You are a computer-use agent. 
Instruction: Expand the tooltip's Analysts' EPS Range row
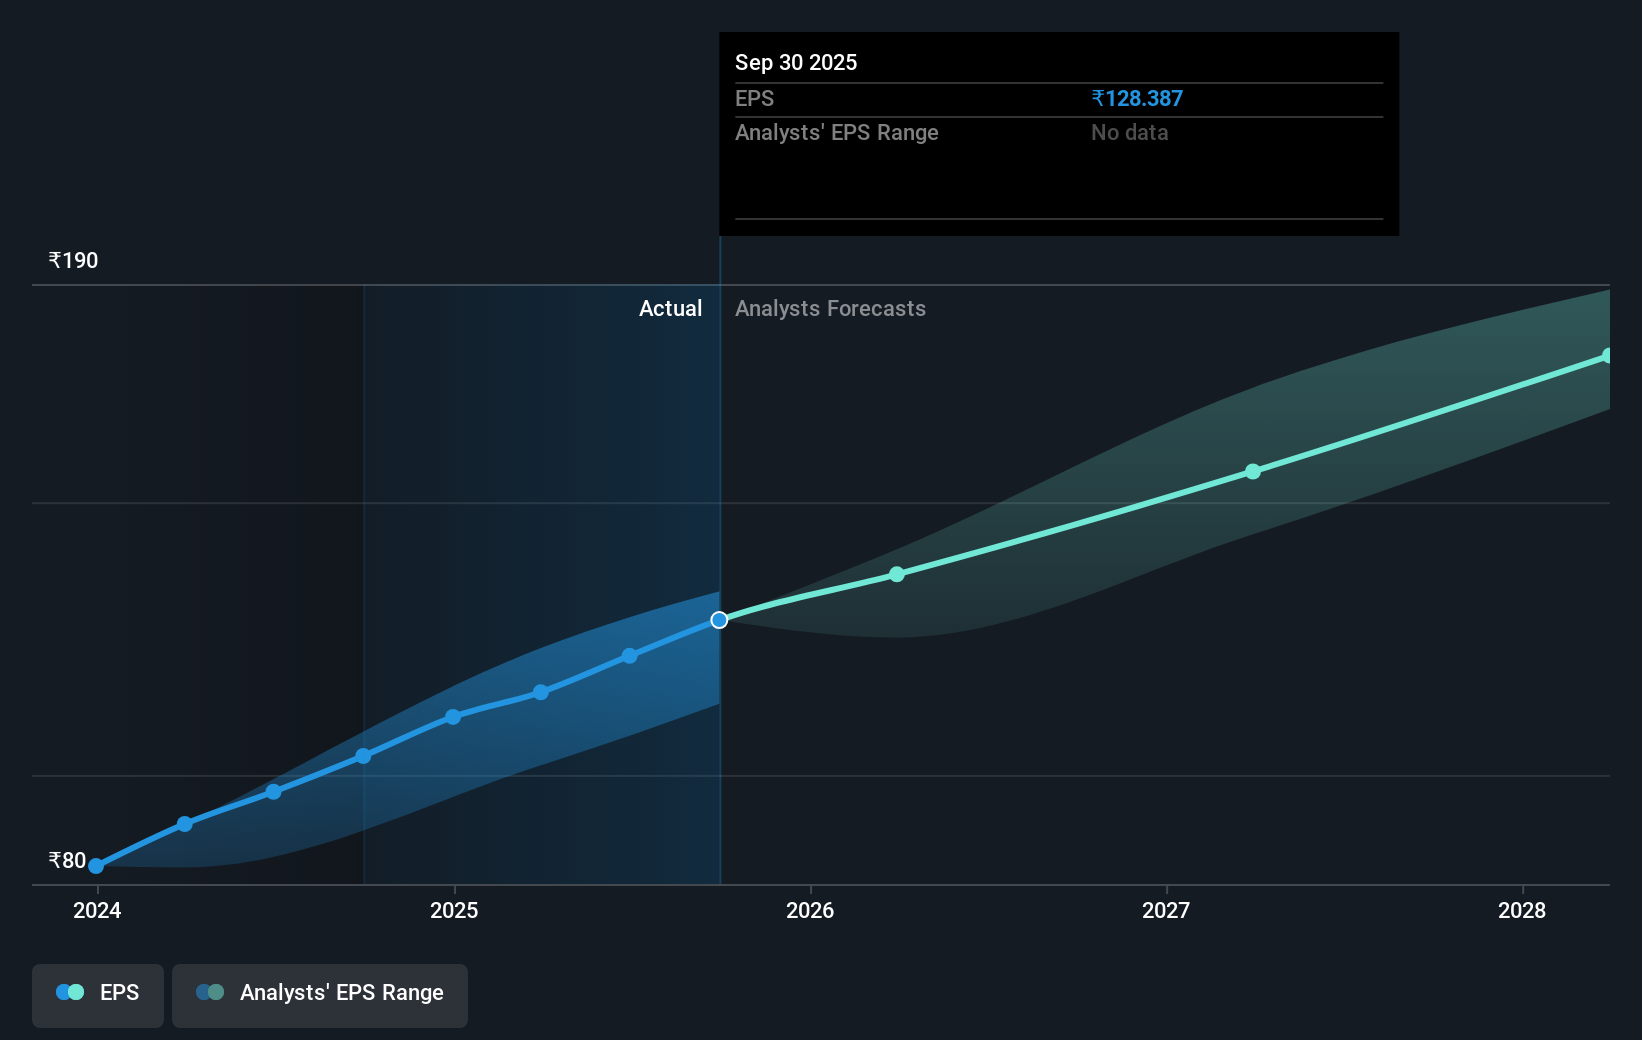(837, 132)
